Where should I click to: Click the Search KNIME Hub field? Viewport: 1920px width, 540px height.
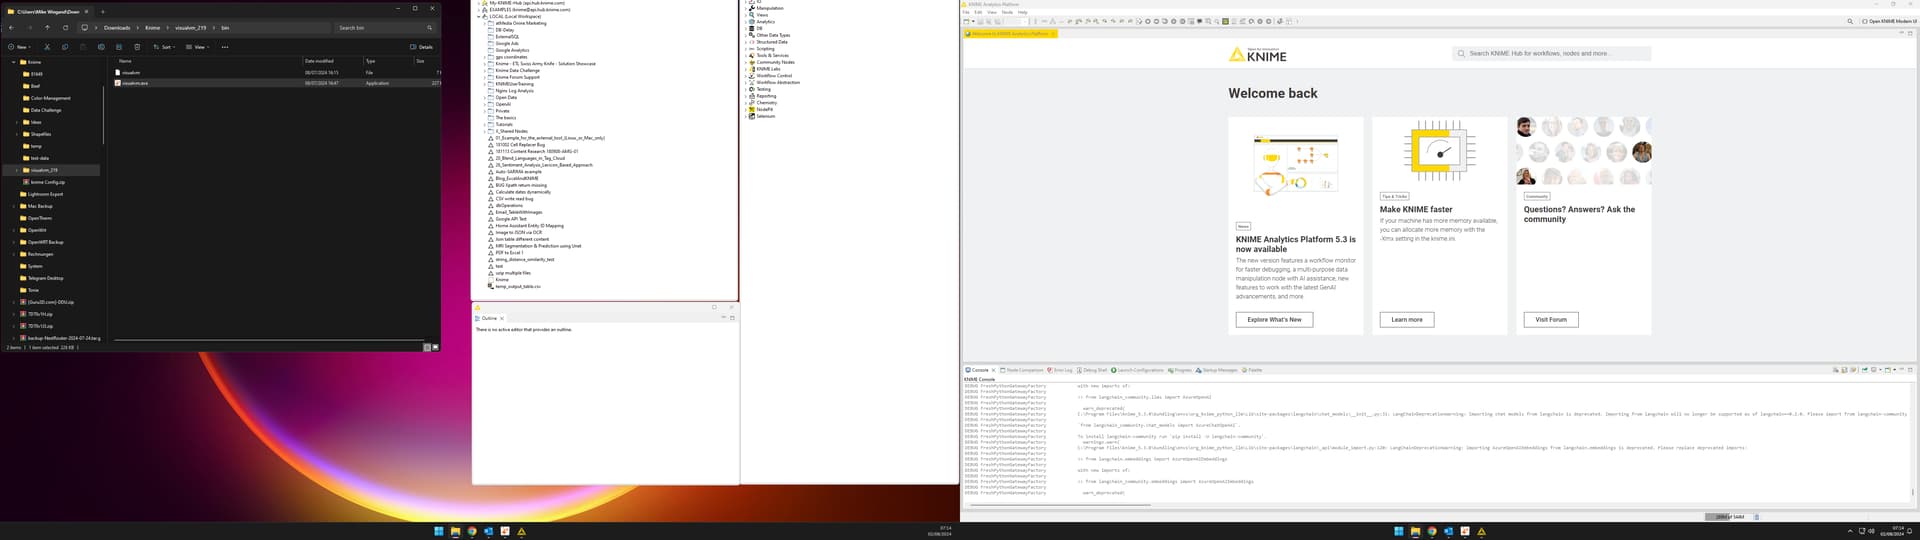1551,54
